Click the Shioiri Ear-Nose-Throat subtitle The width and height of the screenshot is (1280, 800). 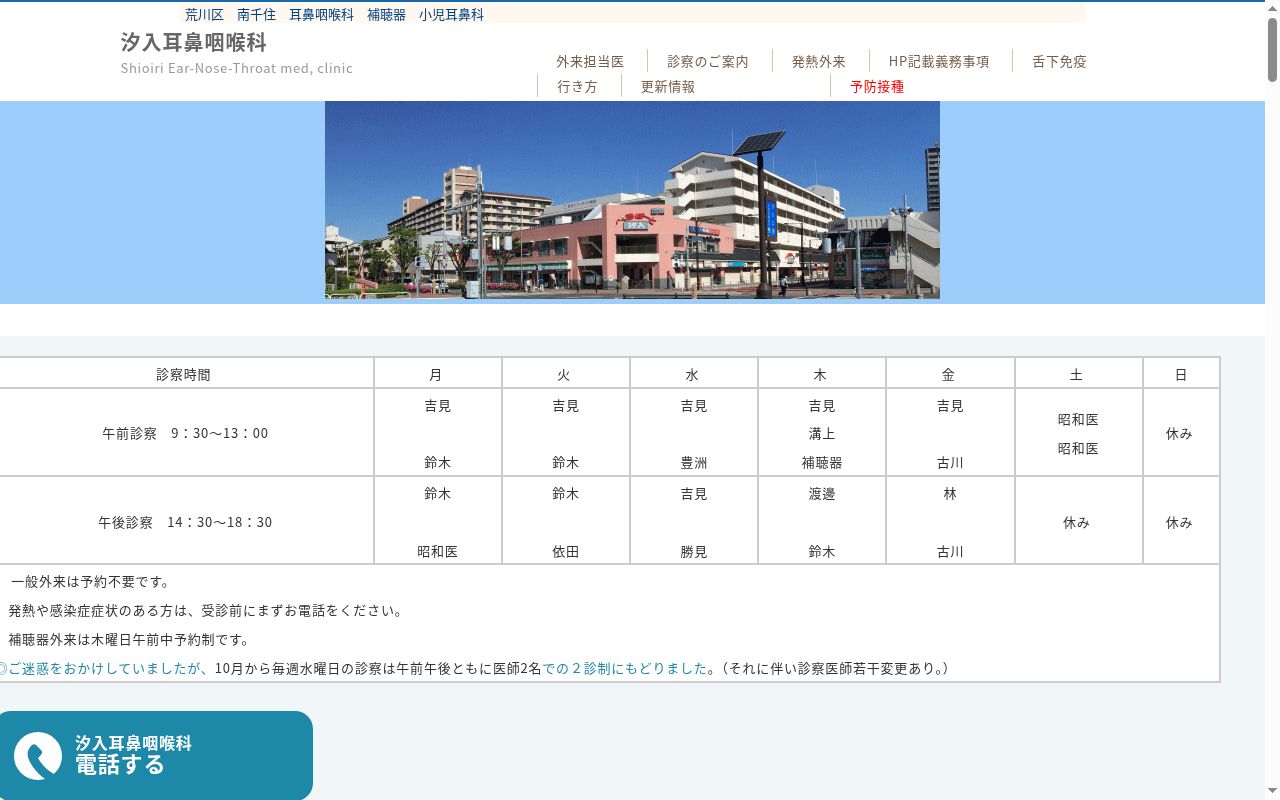pyautogui.click(x=237, y=68)
